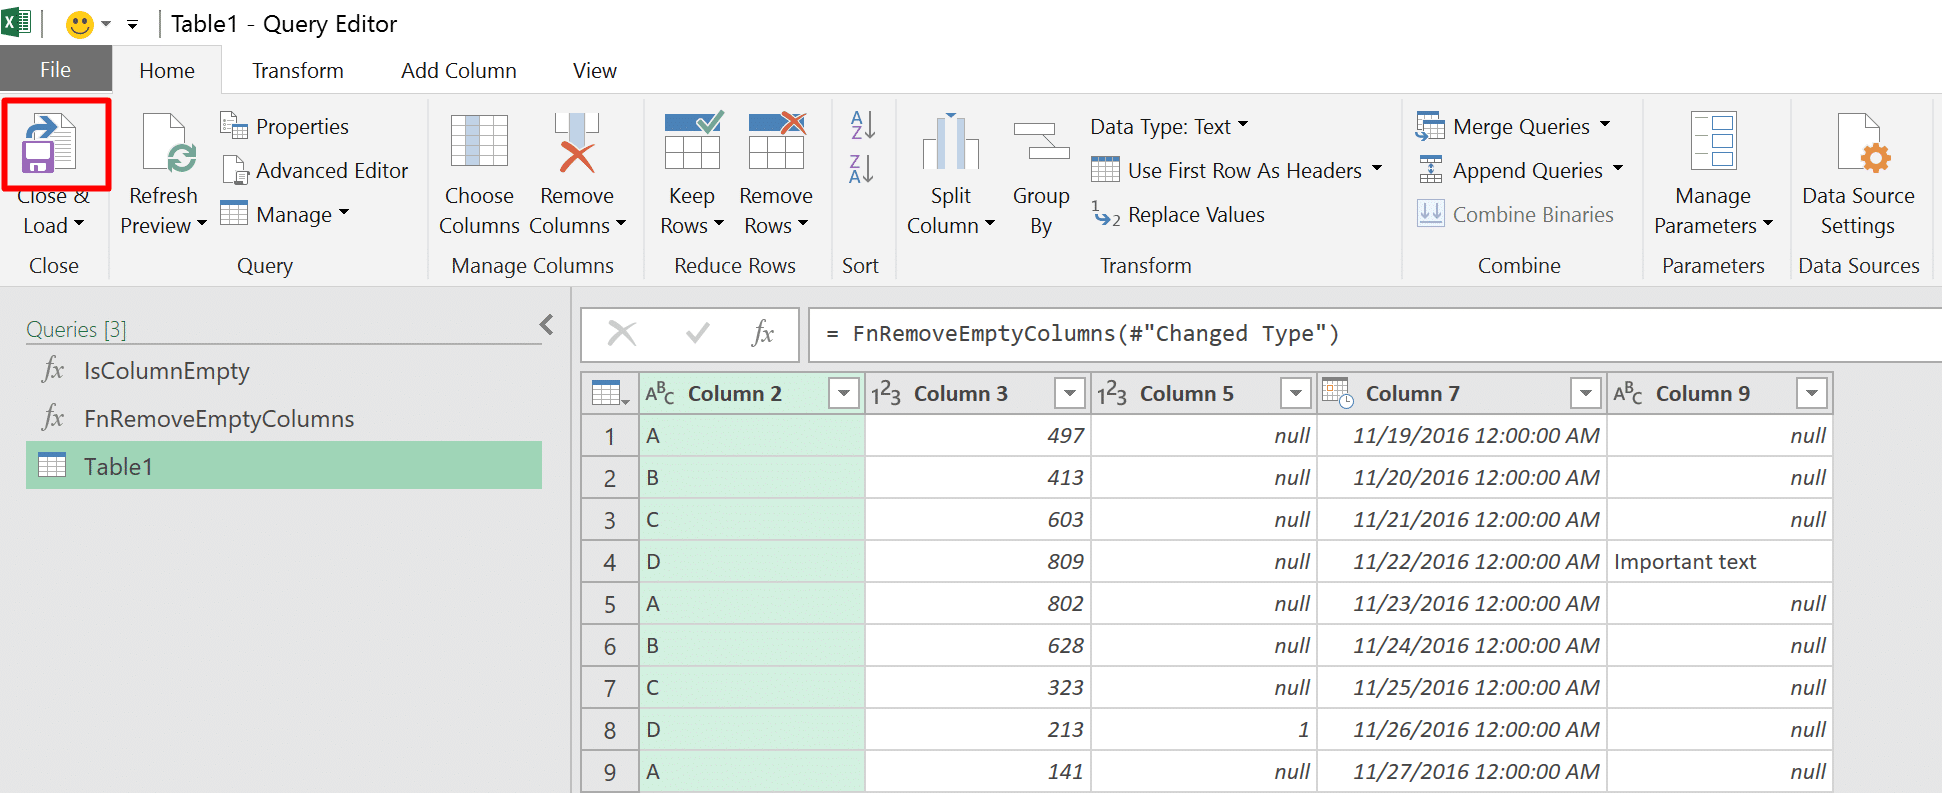The width and height of the screenshot is (1942, 793).
Task: Sort ascending with the A-Z icon
Action: (862, 125)
